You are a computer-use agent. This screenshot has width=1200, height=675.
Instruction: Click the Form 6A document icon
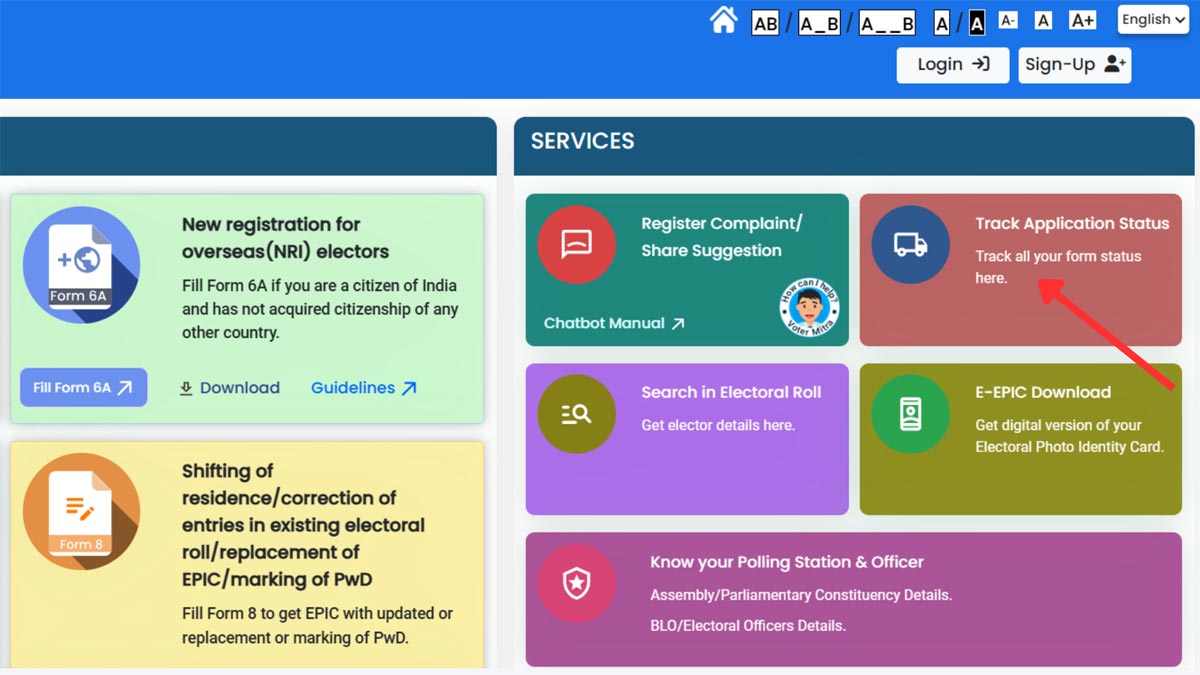(80, 265)
